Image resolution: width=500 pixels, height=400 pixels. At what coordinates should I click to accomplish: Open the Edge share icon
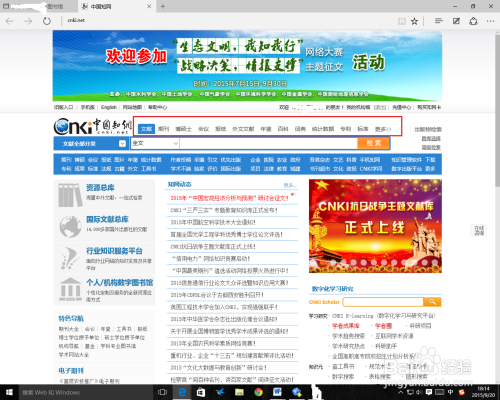[x=473, y=21]
